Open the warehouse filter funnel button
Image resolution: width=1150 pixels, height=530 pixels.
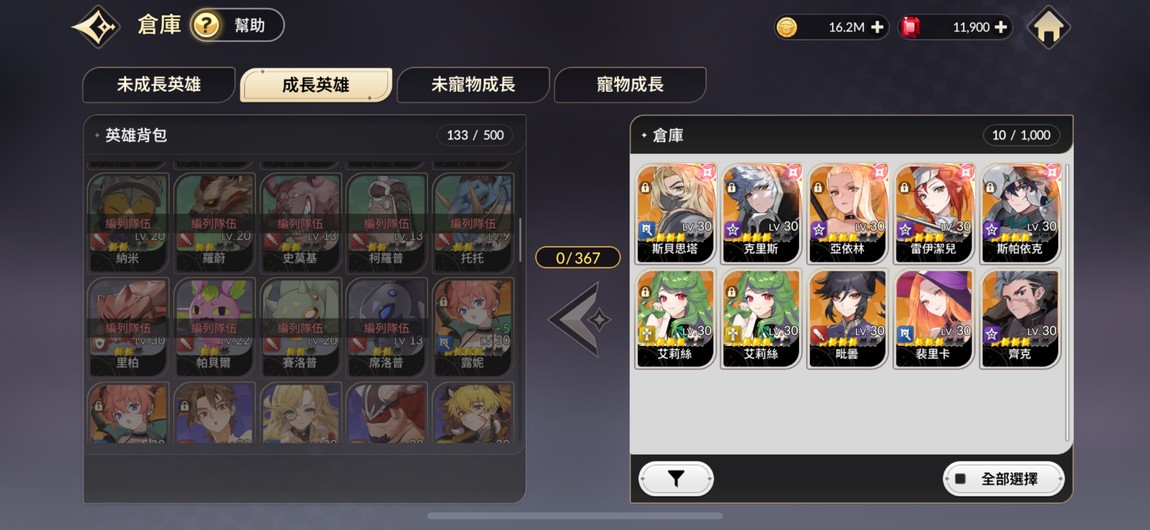675,479
